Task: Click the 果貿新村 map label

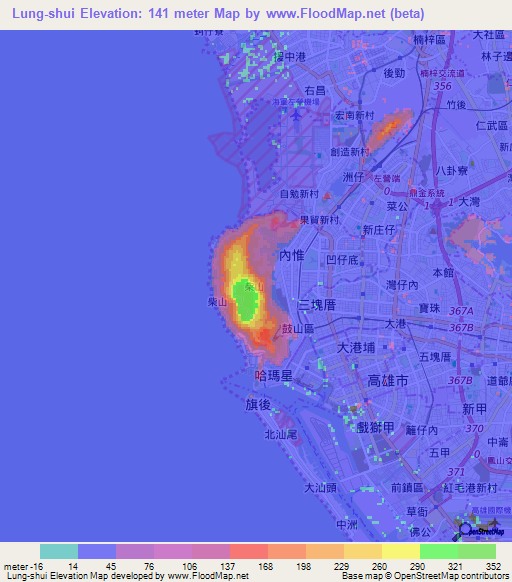Action: [319, 220]
